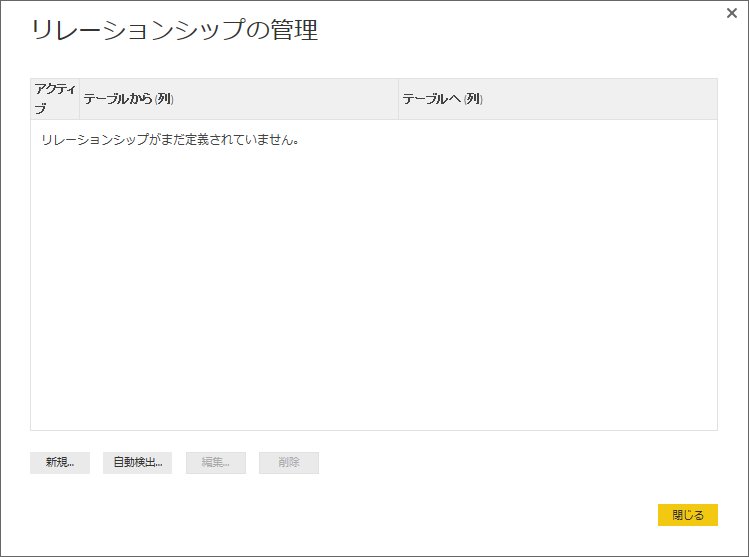This screenshot has height=557, width=749.
Task: Click the disabled 削除 button
Action: tap(289, 462)
